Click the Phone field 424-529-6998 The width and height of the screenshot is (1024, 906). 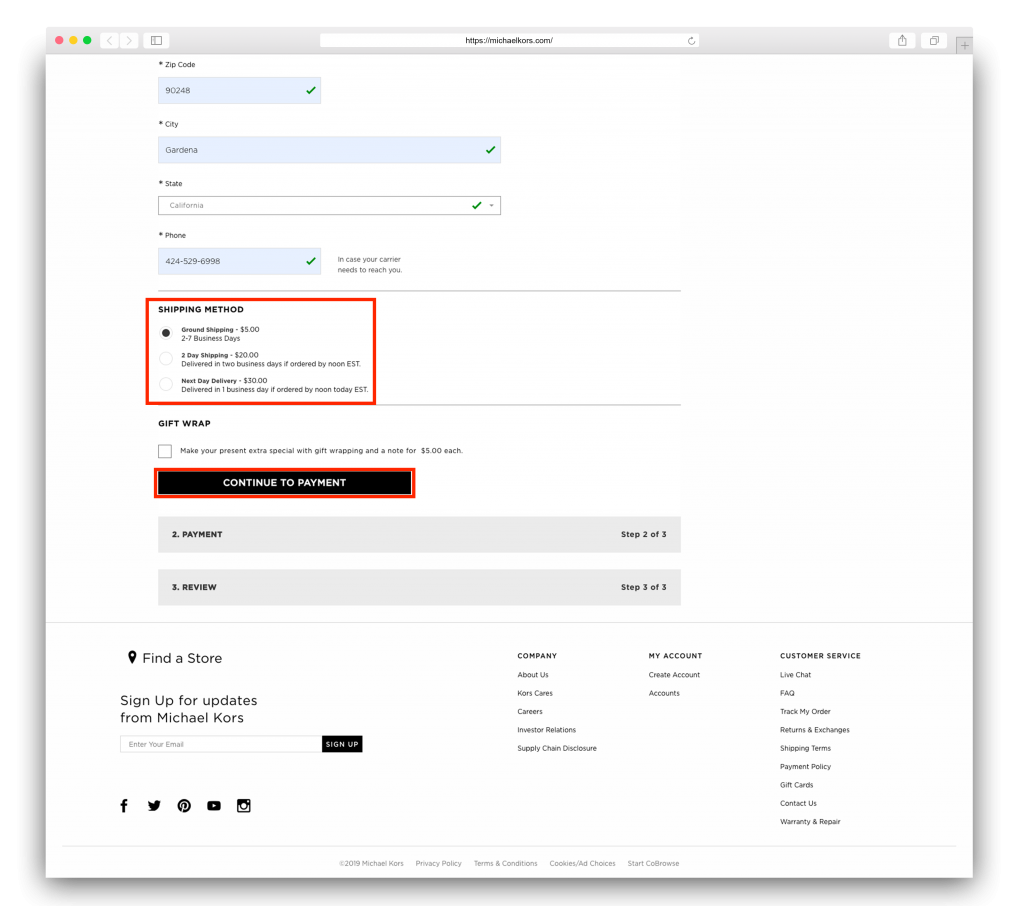point(239,261)
